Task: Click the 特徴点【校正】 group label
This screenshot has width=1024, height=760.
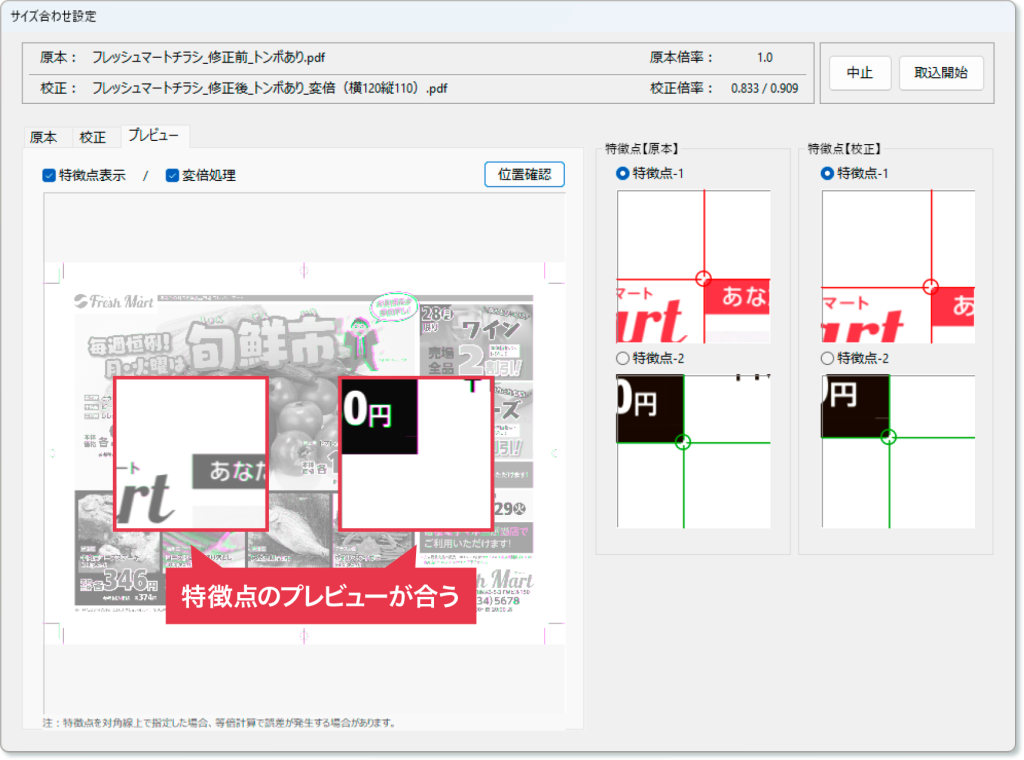Action: 845,149
